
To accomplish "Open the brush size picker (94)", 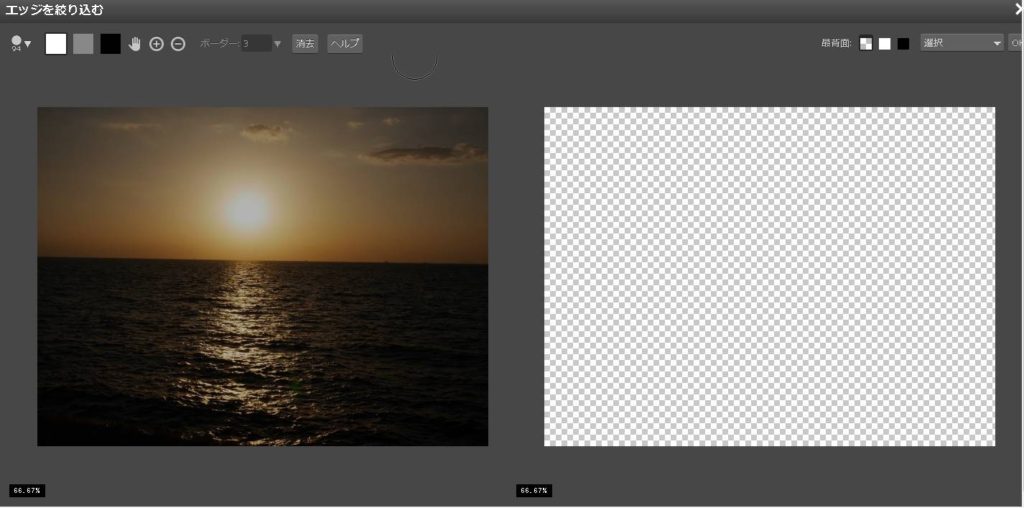I will coord(20,44).
